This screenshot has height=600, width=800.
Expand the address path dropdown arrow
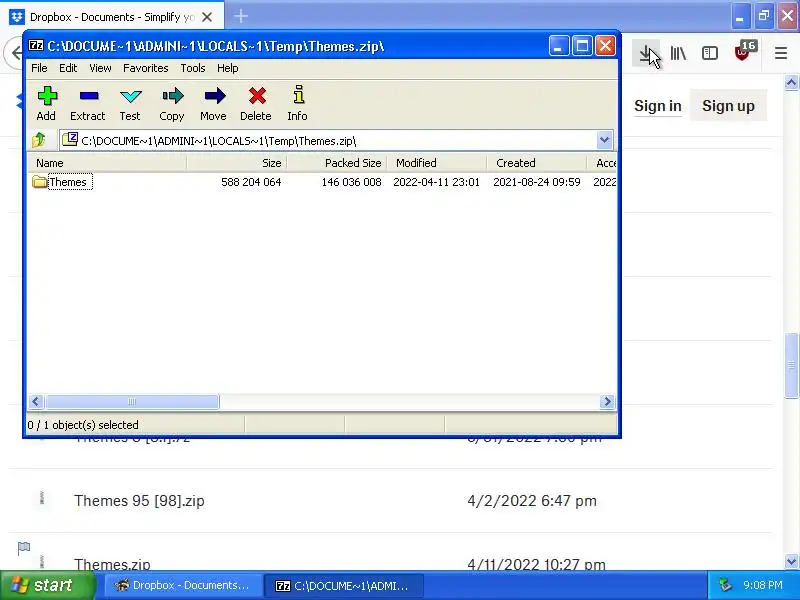[x=605, y=140]
